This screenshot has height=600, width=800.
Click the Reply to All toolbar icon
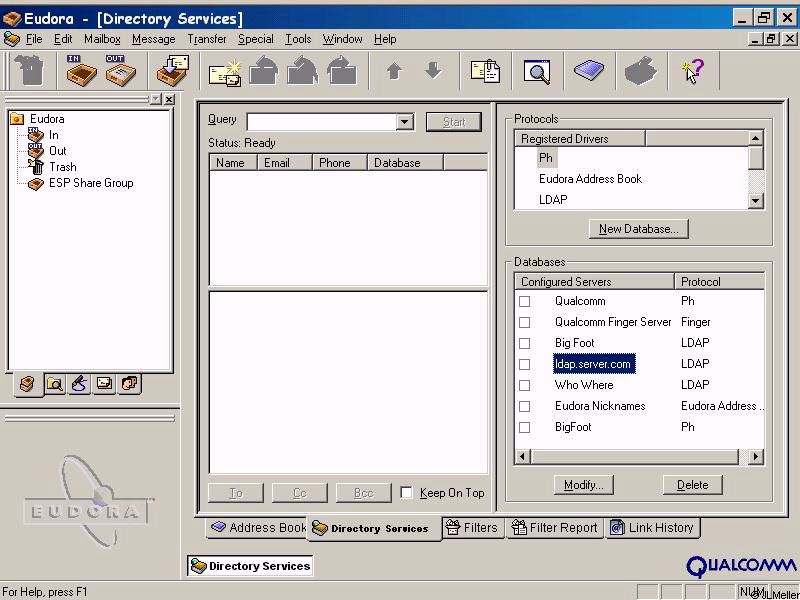[x=303, y=70]
